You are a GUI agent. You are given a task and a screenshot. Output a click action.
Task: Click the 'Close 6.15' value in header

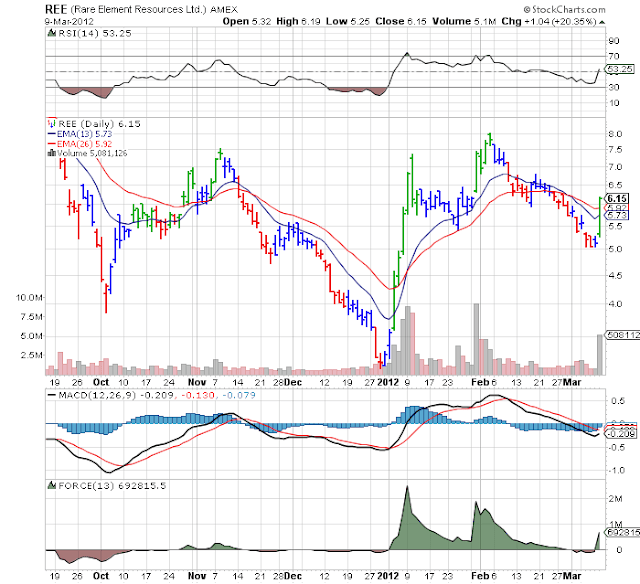click(400, 21)
